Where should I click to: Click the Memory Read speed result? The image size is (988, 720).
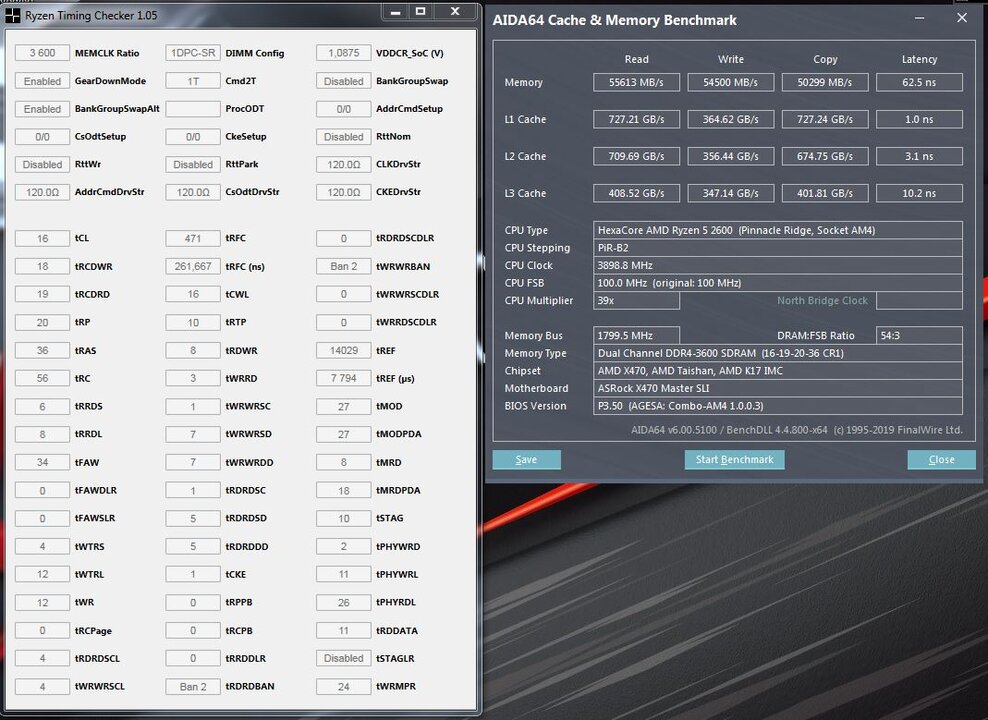click(636, 83)
